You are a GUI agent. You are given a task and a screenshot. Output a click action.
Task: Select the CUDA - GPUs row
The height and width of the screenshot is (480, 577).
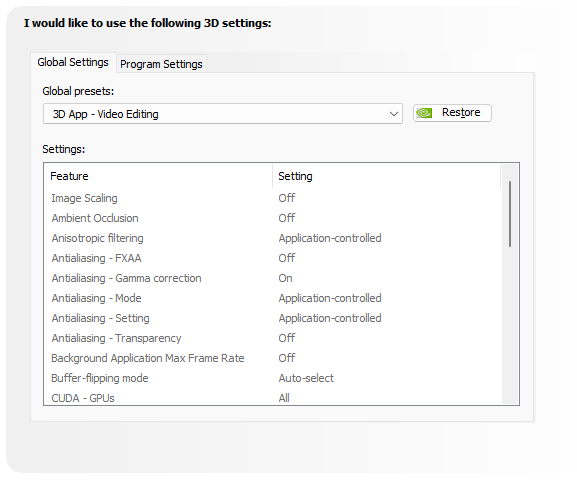click(x=272, y=398)
